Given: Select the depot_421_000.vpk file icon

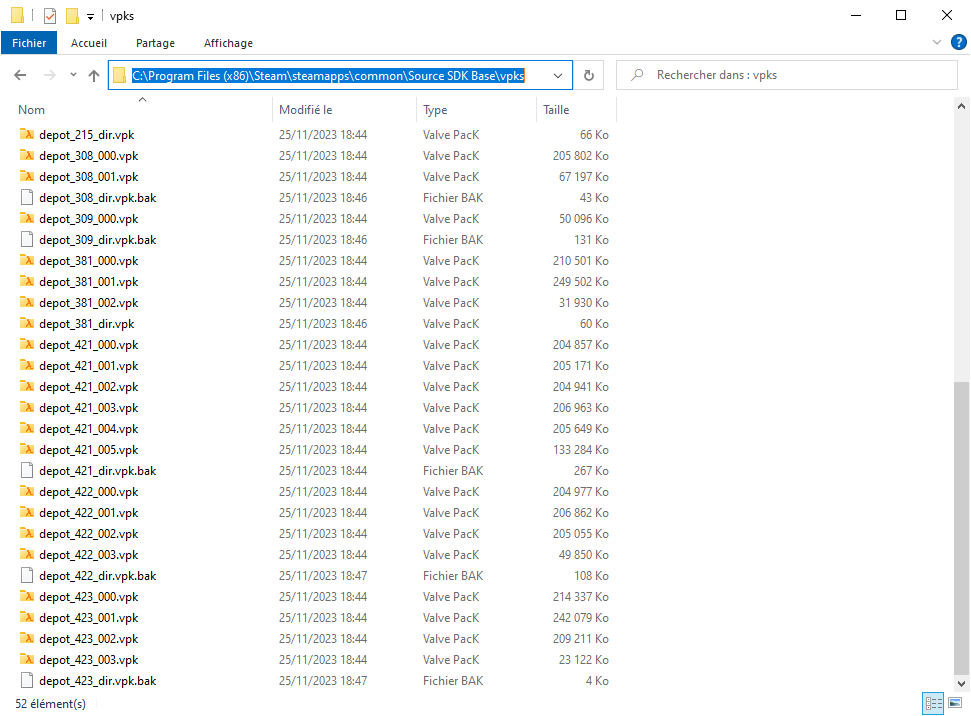Looking at the screenshot, I should pos(27,344).
